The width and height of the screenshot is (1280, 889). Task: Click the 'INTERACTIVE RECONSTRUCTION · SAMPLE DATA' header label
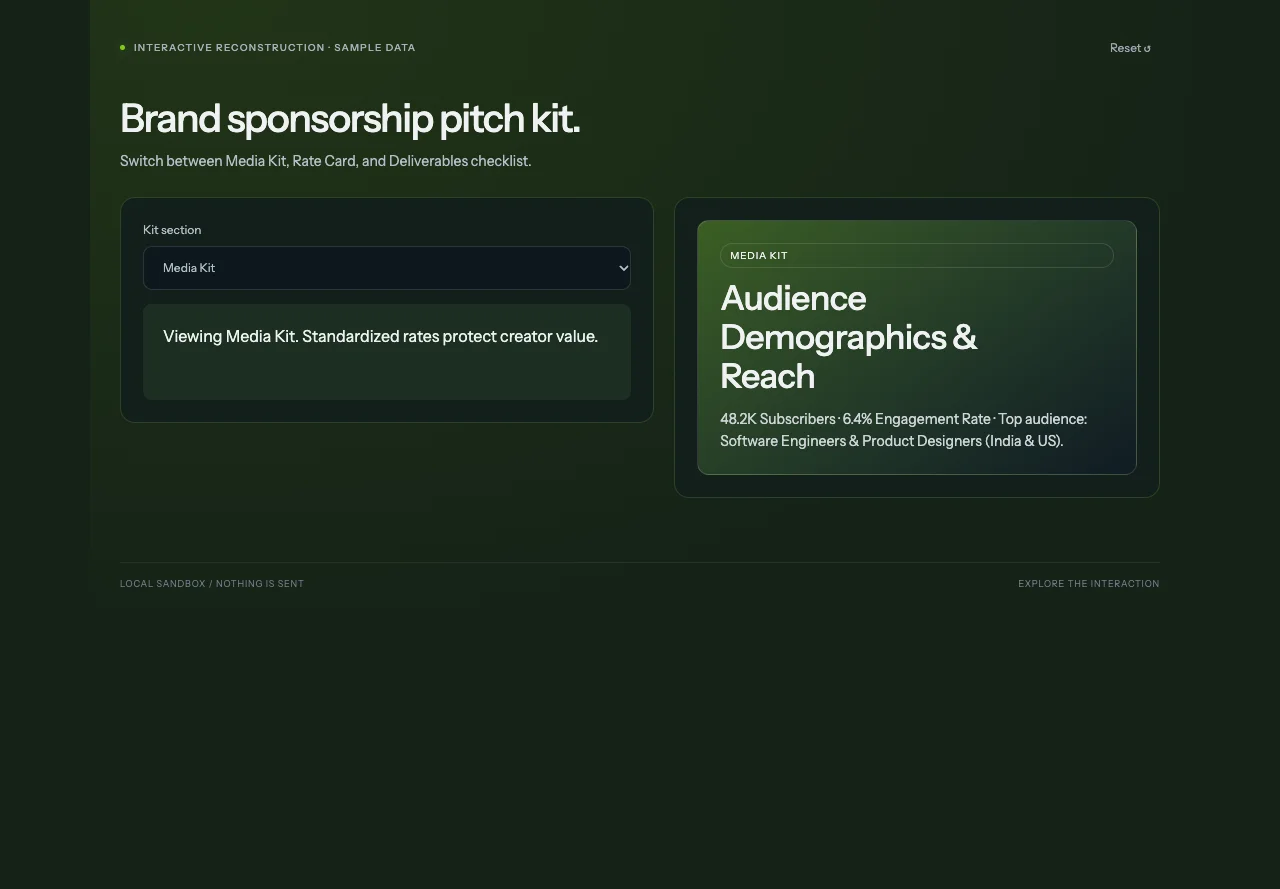tap(274, 48)
